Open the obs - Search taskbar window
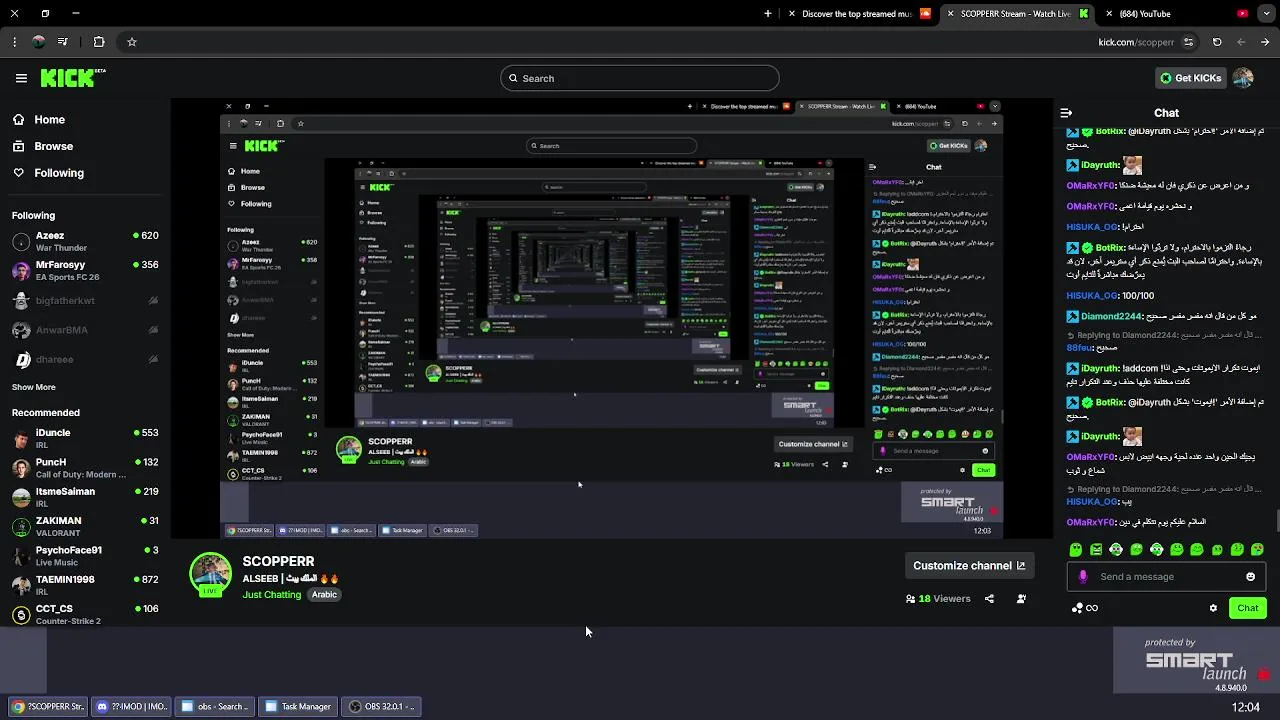Viewport: 1280px width, 720px height. pos(214,706)
